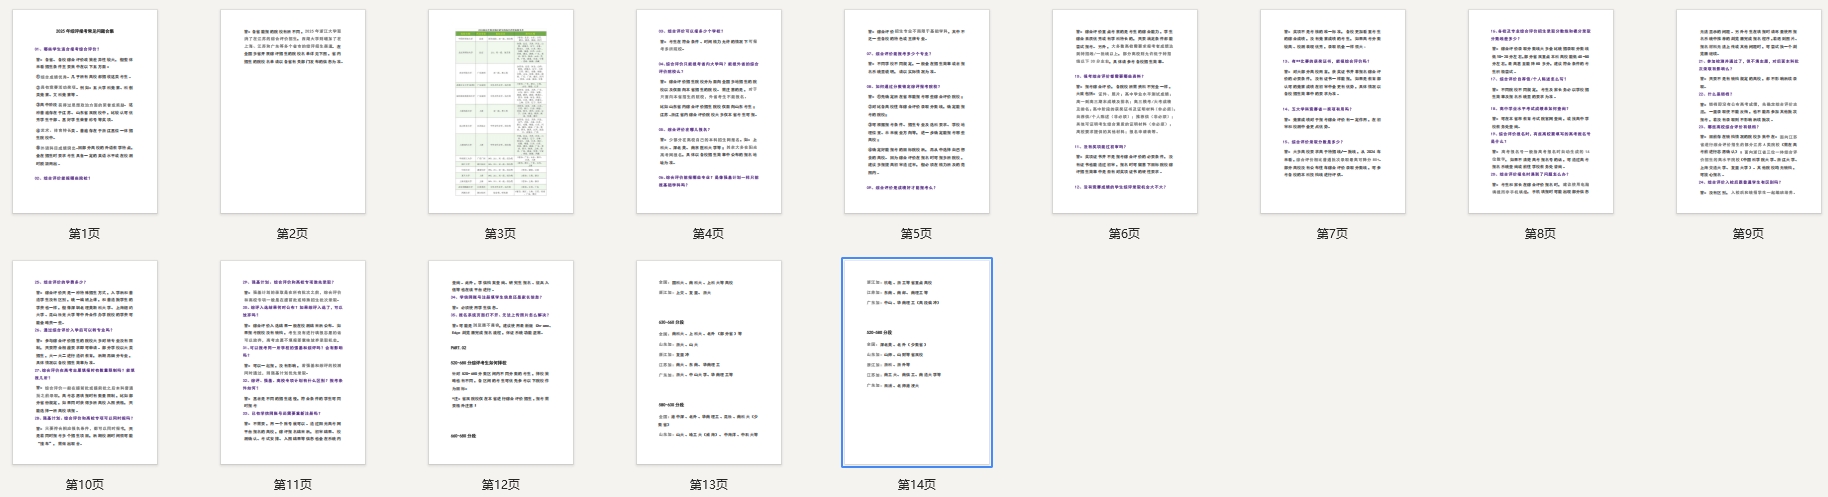The width and height of the screenshot is (1828, 497).
Task: Select the page 2 thumbnail
Action: (x=293, y=112)
